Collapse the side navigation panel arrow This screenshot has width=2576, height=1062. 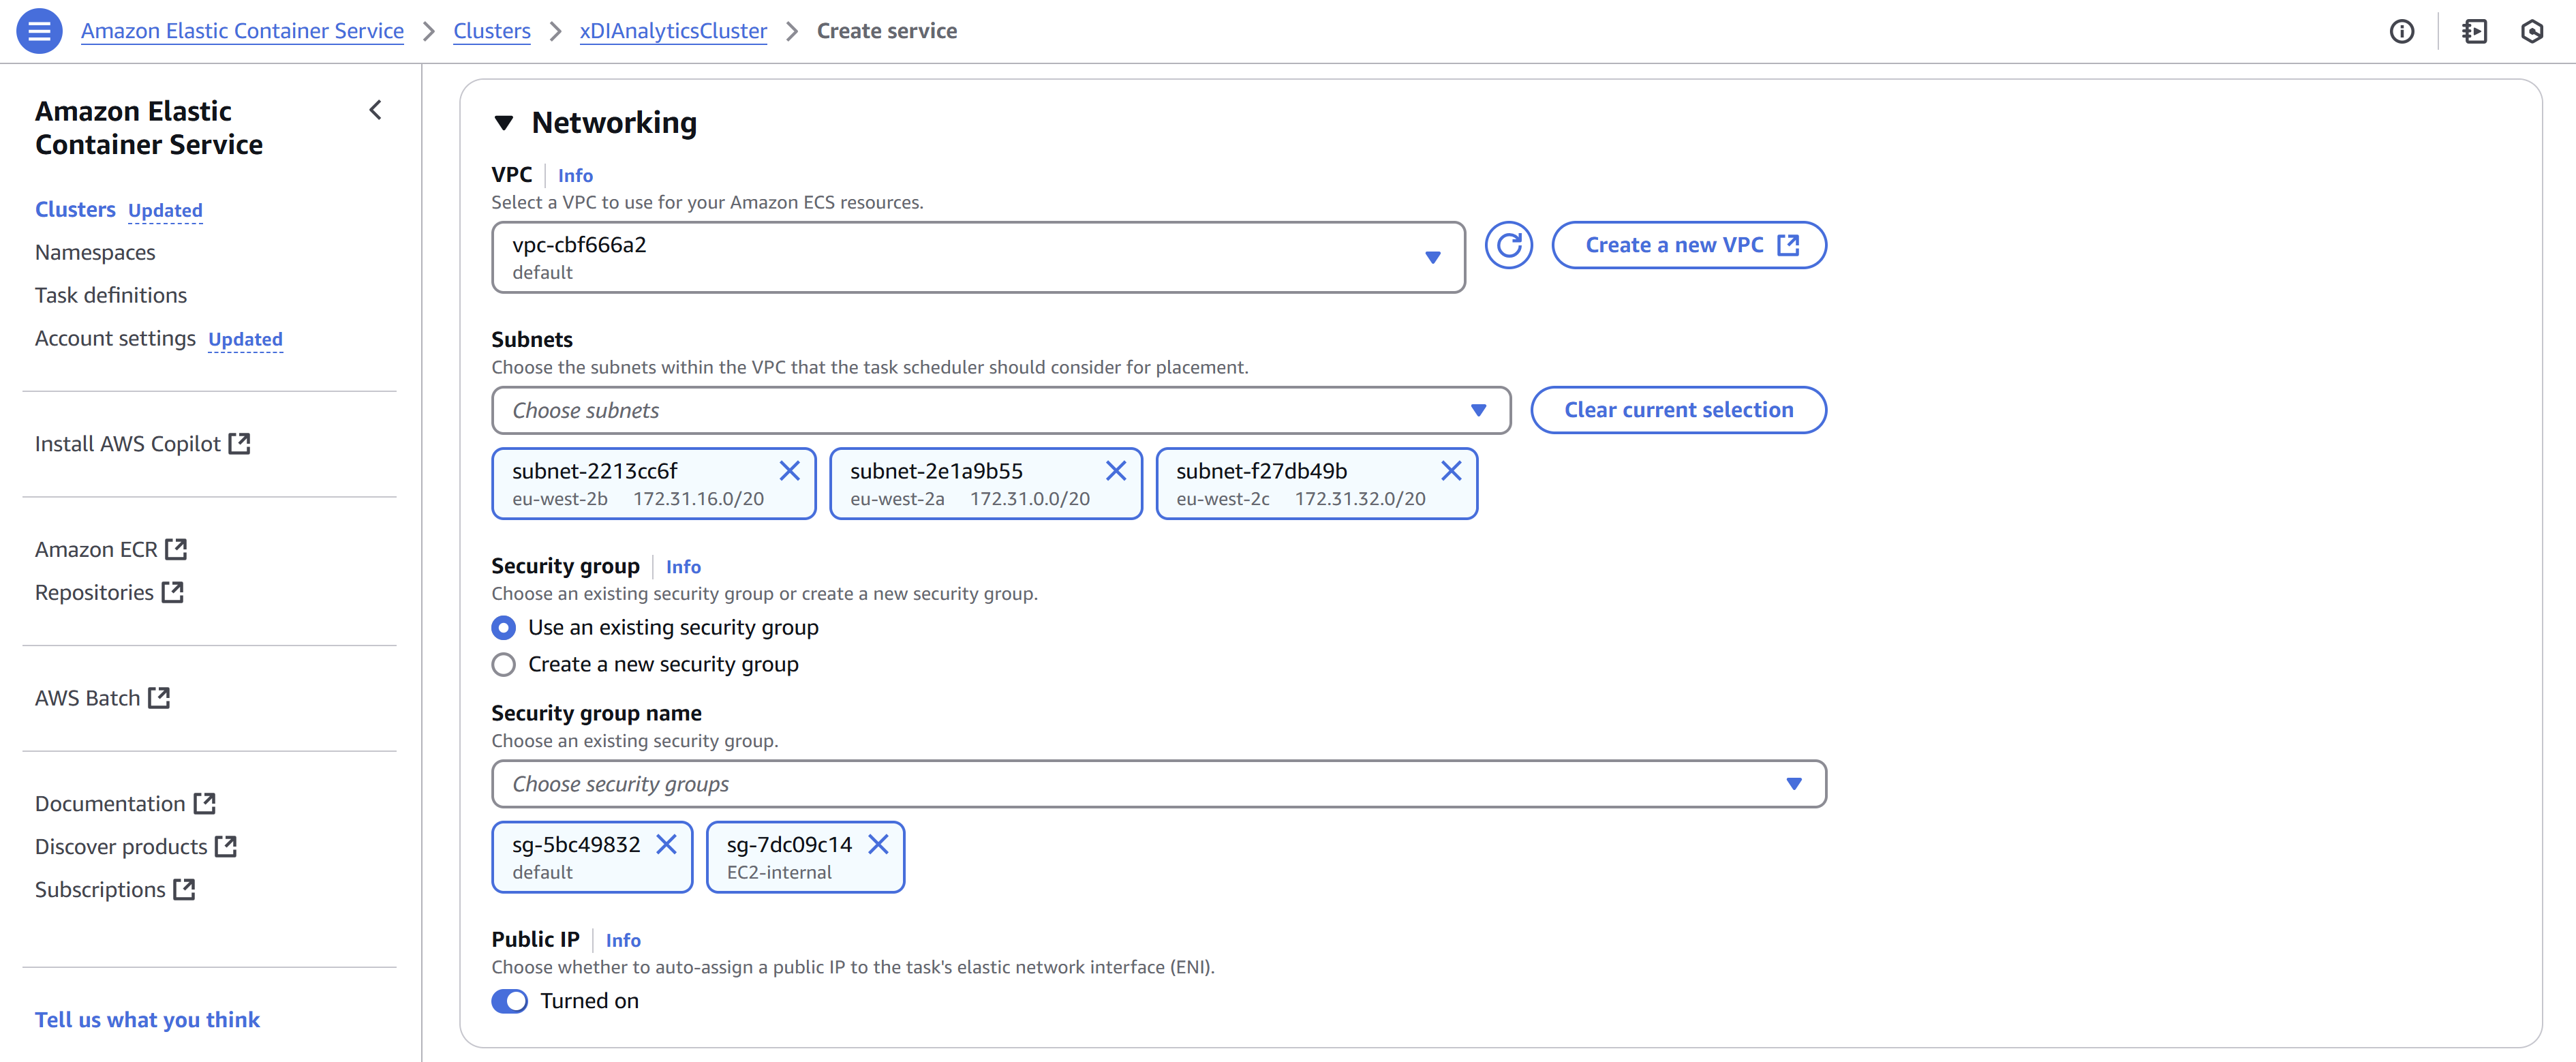pos(375,110)
